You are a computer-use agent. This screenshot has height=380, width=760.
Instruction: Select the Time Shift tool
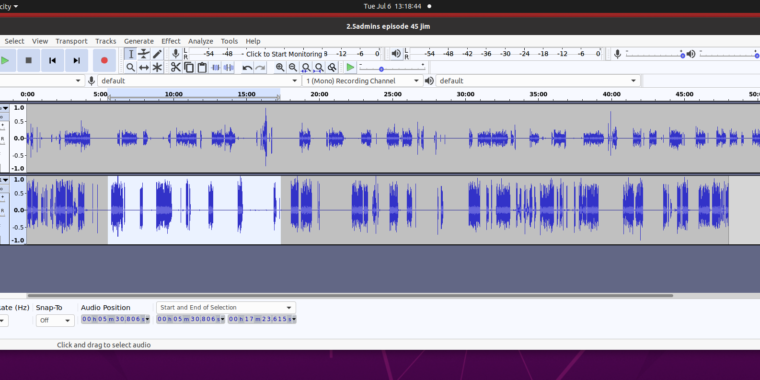pos(143,67)
